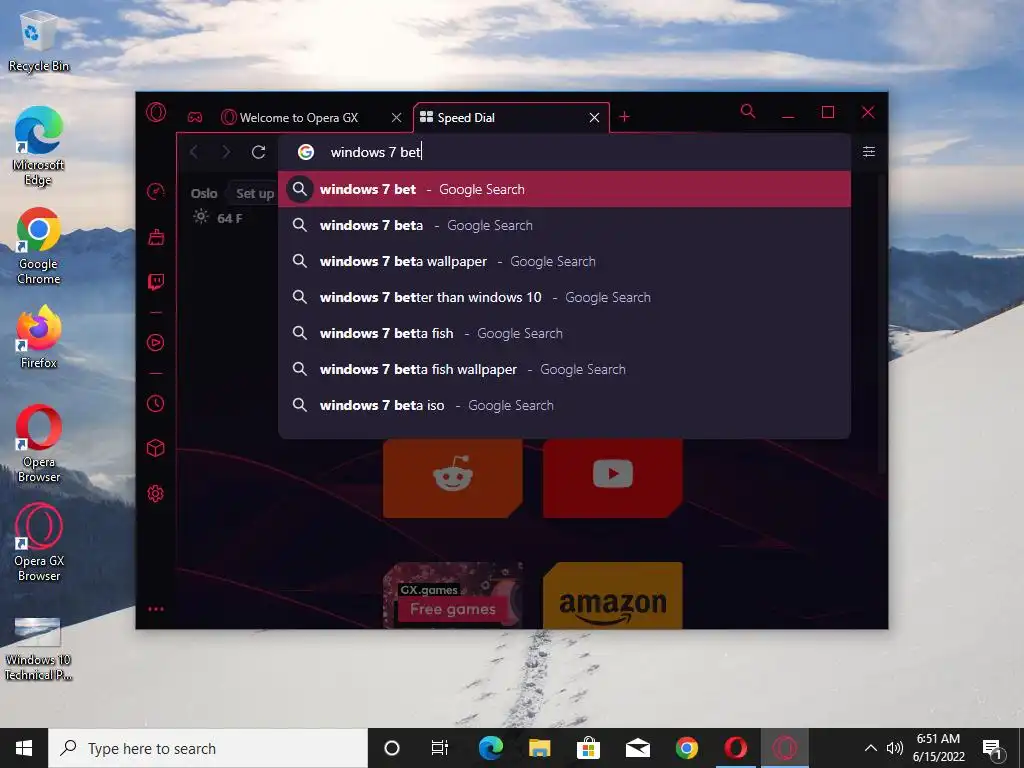
Task: Select Windows 10 Technical P... desktop file
Action: [38, 648]
